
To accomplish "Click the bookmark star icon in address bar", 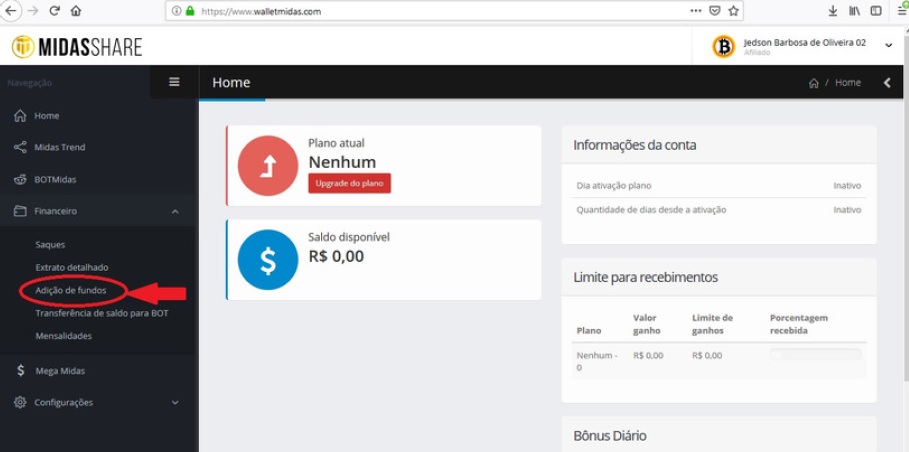I will pos(734,11).
